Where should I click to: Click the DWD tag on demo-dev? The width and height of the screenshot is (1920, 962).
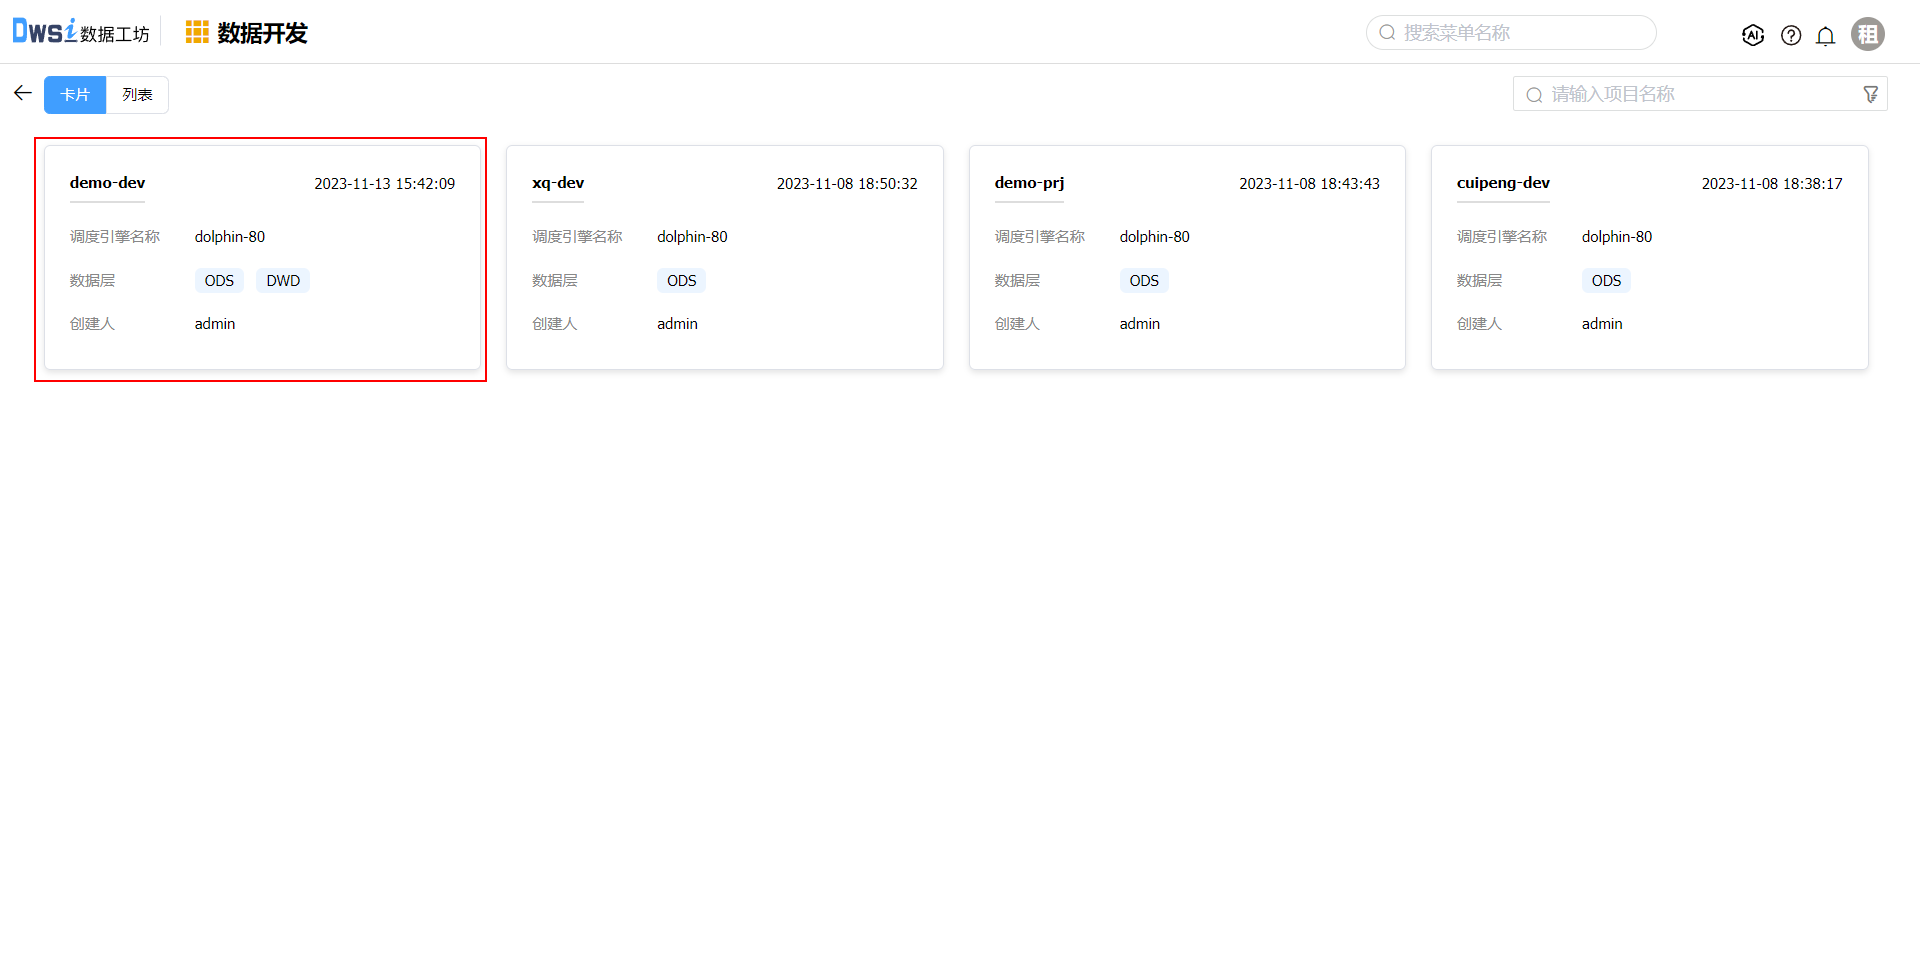tap(283, 281)
